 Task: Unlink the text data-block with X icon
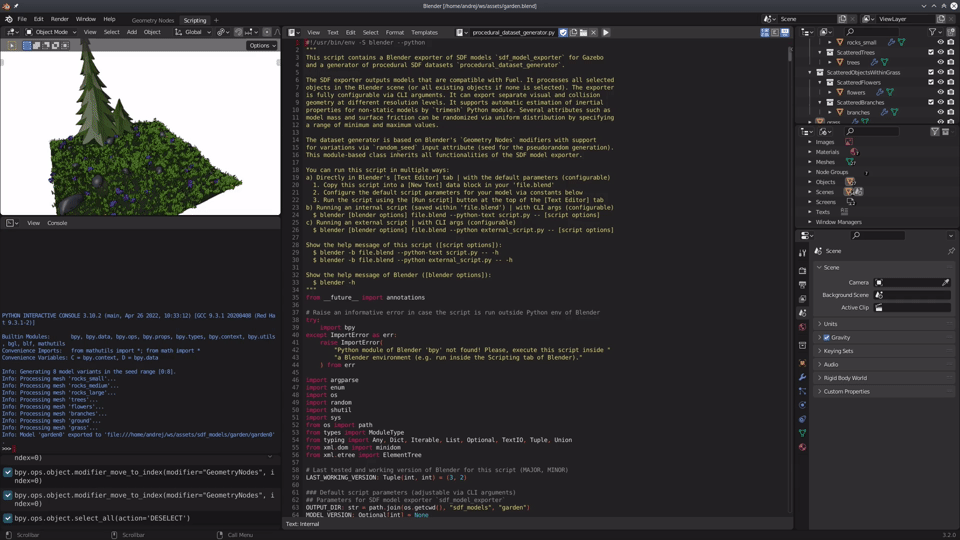[593, 32]
